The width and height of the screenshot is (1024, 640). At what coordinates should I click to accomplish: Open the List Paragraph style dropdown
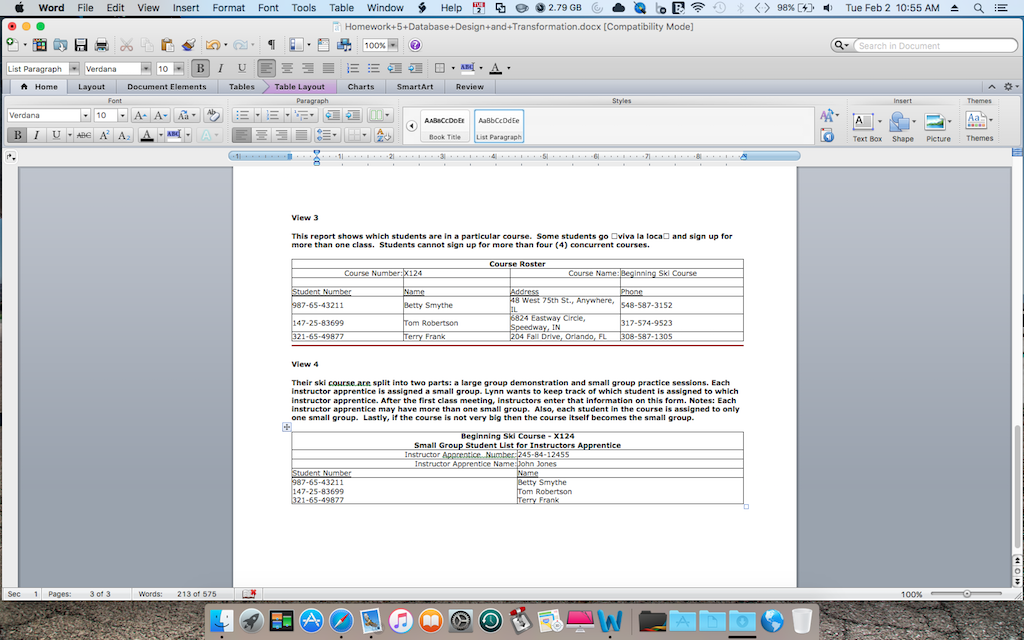coord(73,68)
